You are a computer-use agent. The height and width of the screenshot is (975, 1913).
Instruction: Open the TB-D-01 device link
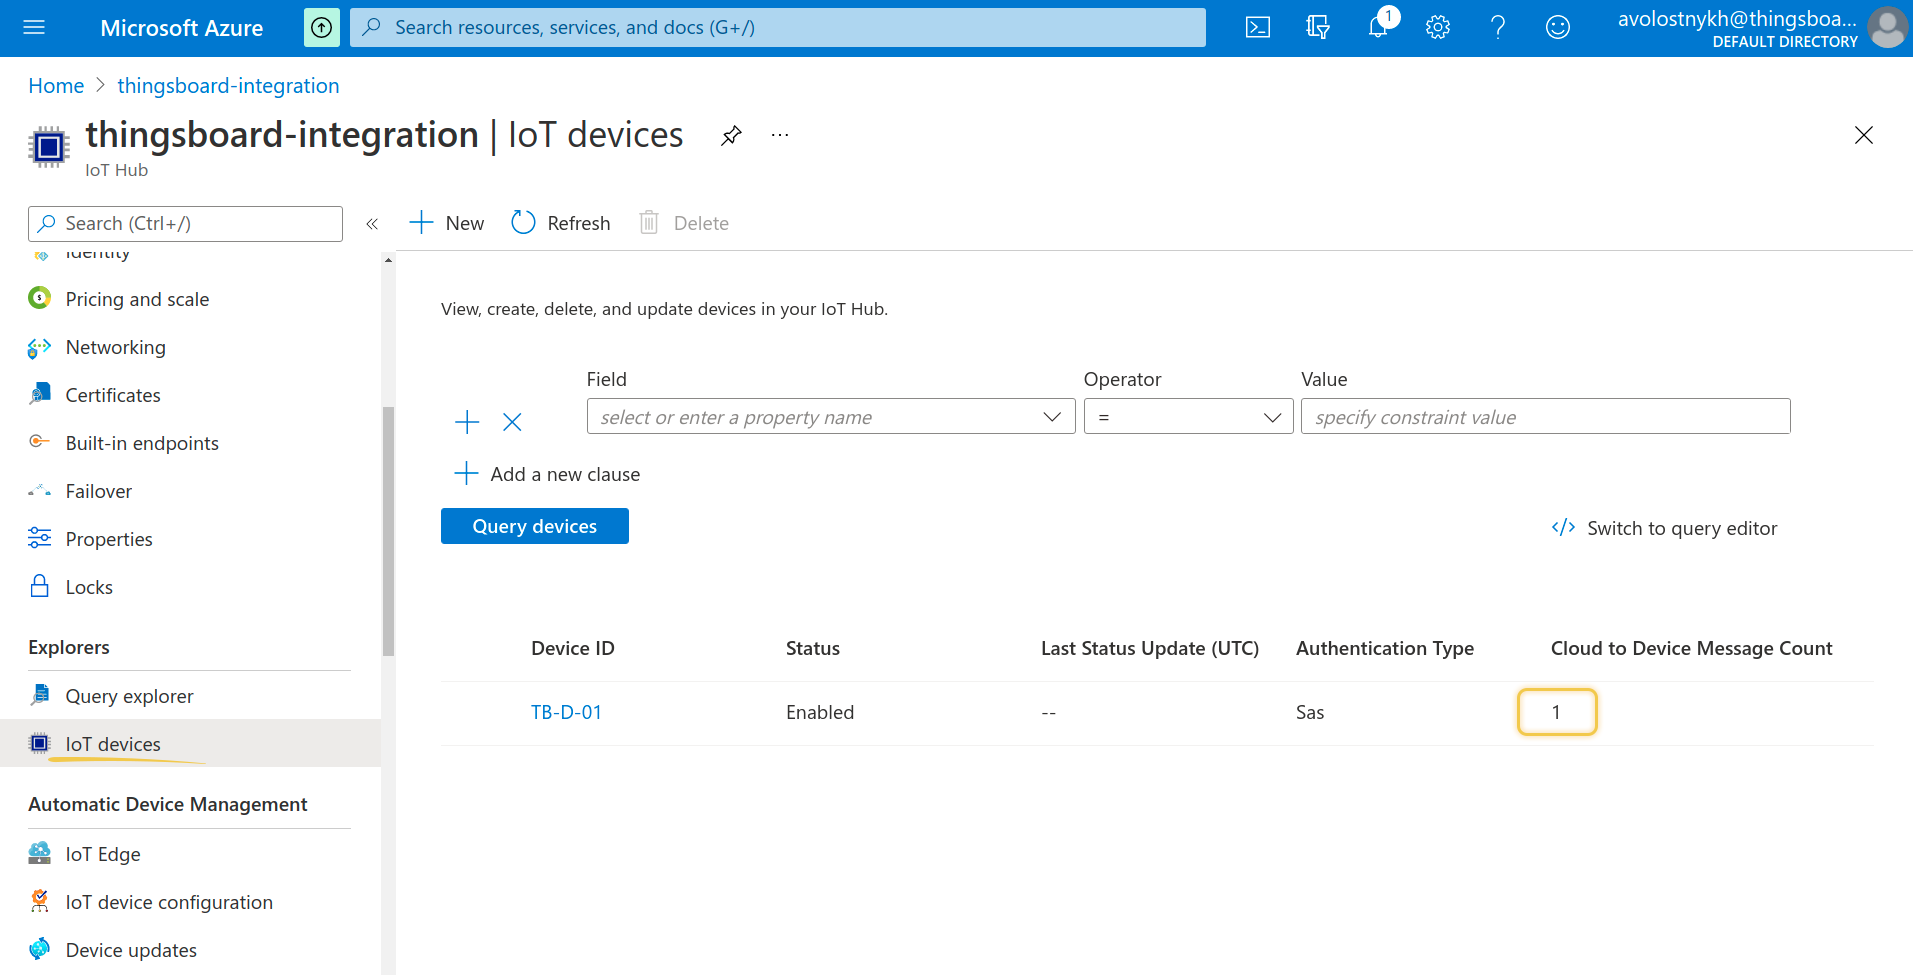tap(566, 712)
